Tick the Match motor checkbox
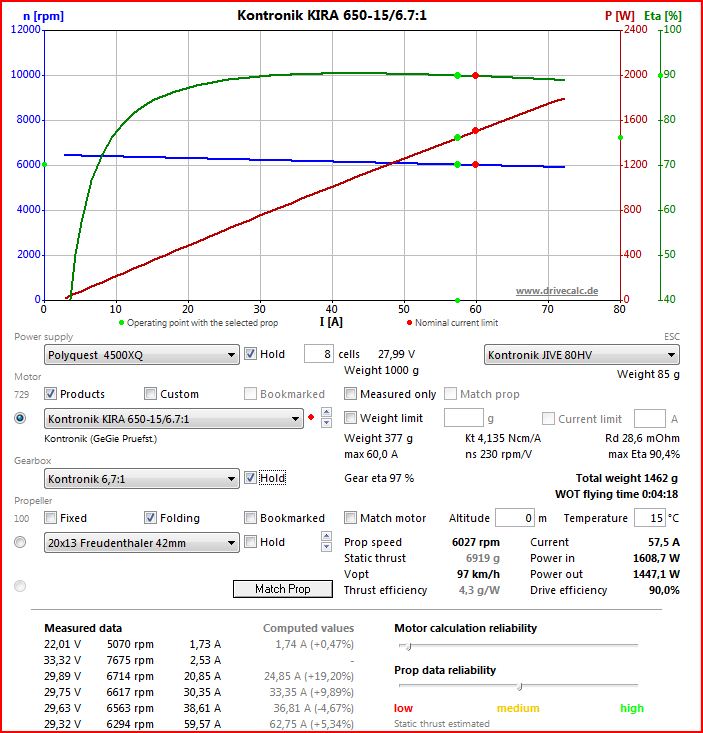The height and width of the screenshot is (733, 703). 351,518
